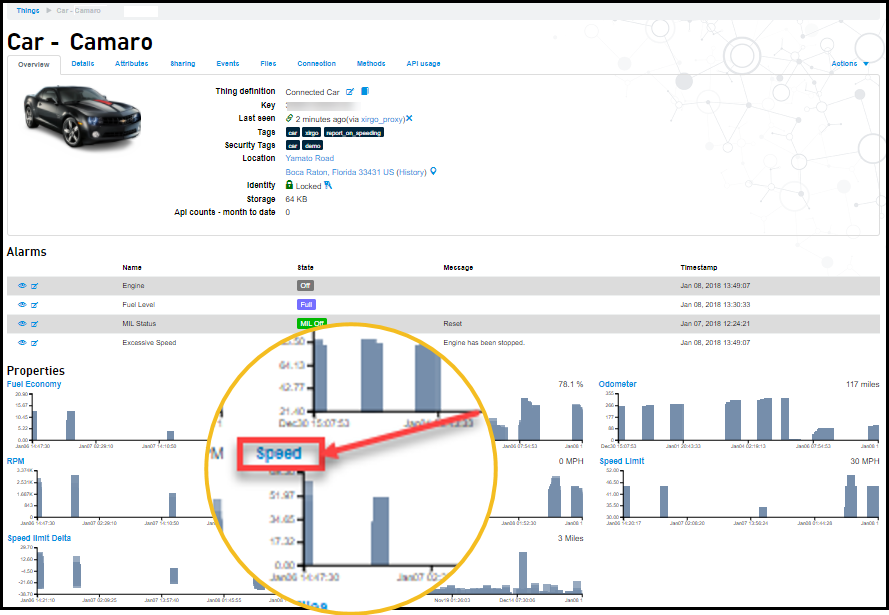Open the Odometer property link

click(617, 384)
